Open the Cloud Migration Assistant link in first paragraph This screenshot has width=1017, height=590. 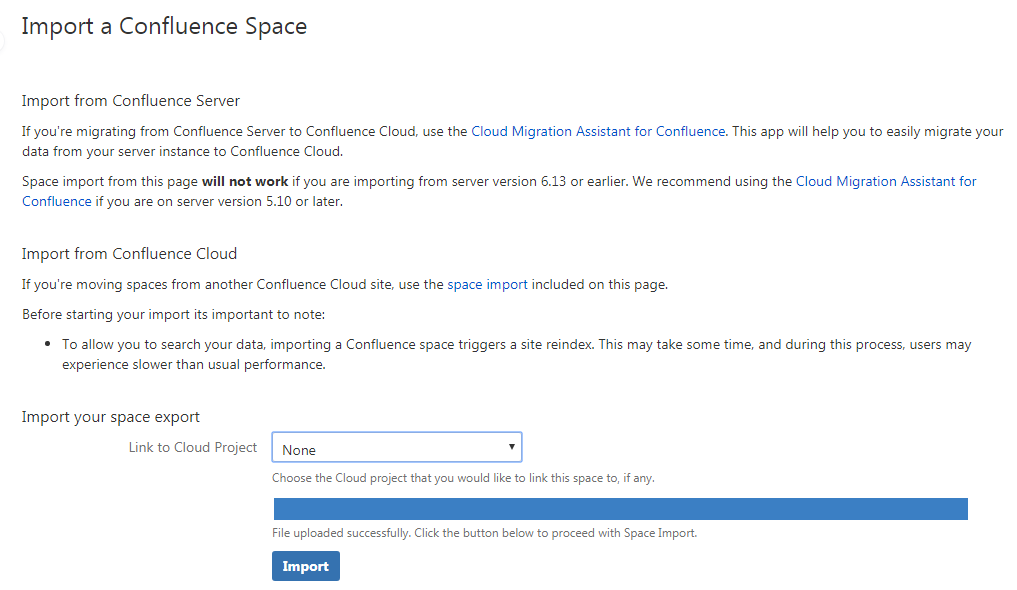598,132
